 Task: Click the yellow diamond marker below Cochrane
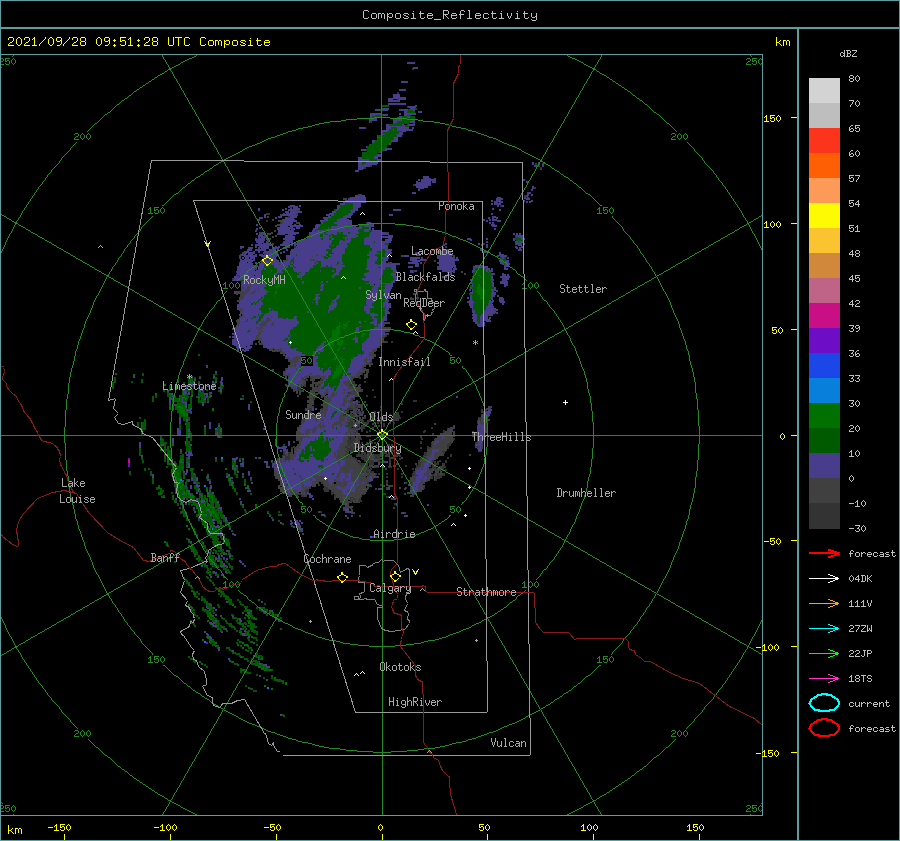point(343,577)
